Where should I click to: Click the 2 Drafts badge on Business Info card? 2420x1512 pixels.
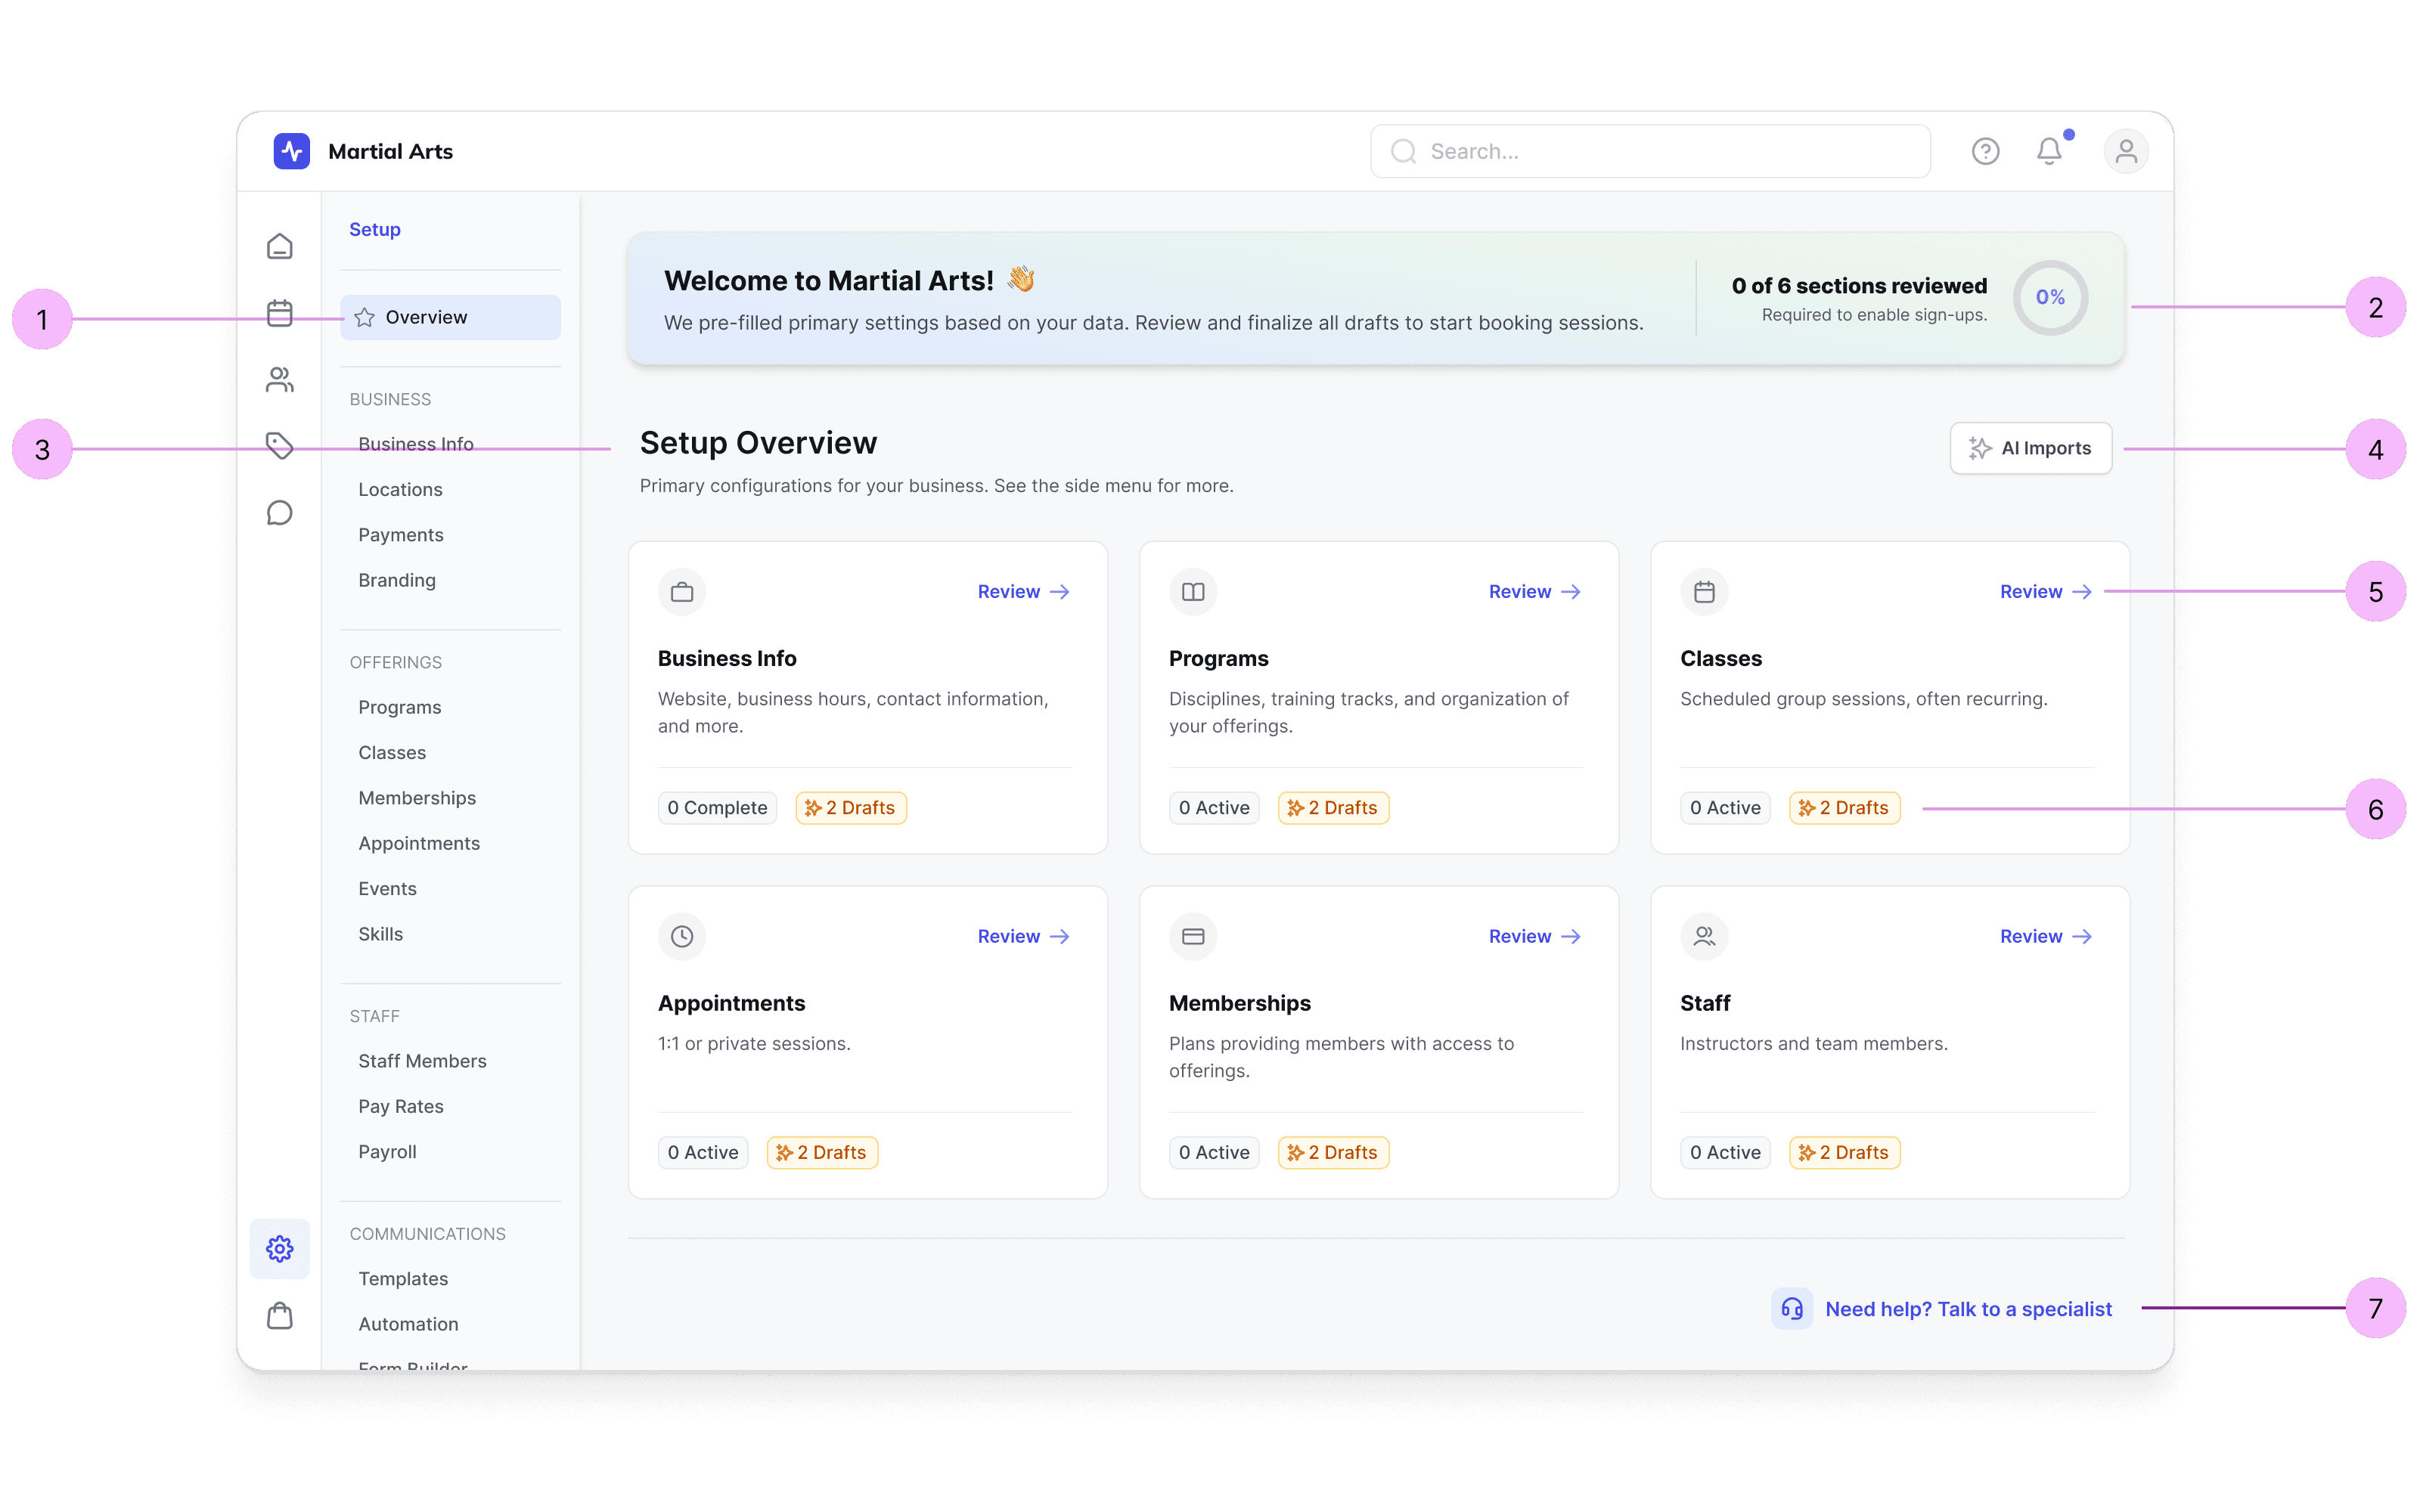851,808
